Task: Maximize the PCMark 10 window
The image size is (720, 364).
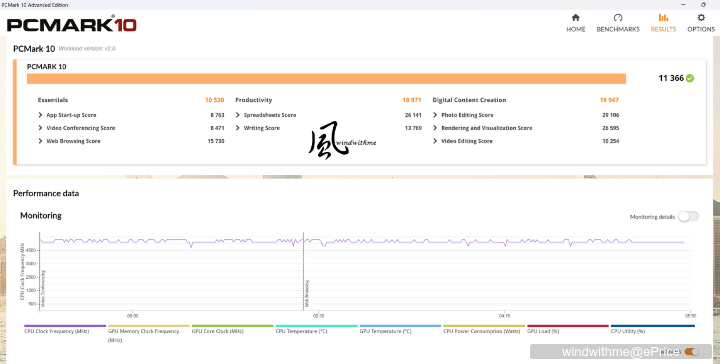Action: pos(703,5)
